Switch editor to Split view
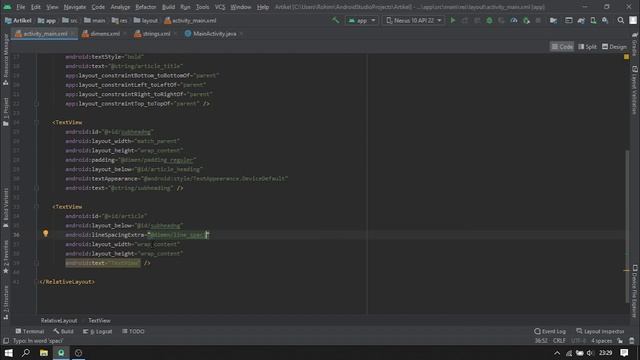The height and width of the screenshot is (360, 640). click(x=587, y=47)
